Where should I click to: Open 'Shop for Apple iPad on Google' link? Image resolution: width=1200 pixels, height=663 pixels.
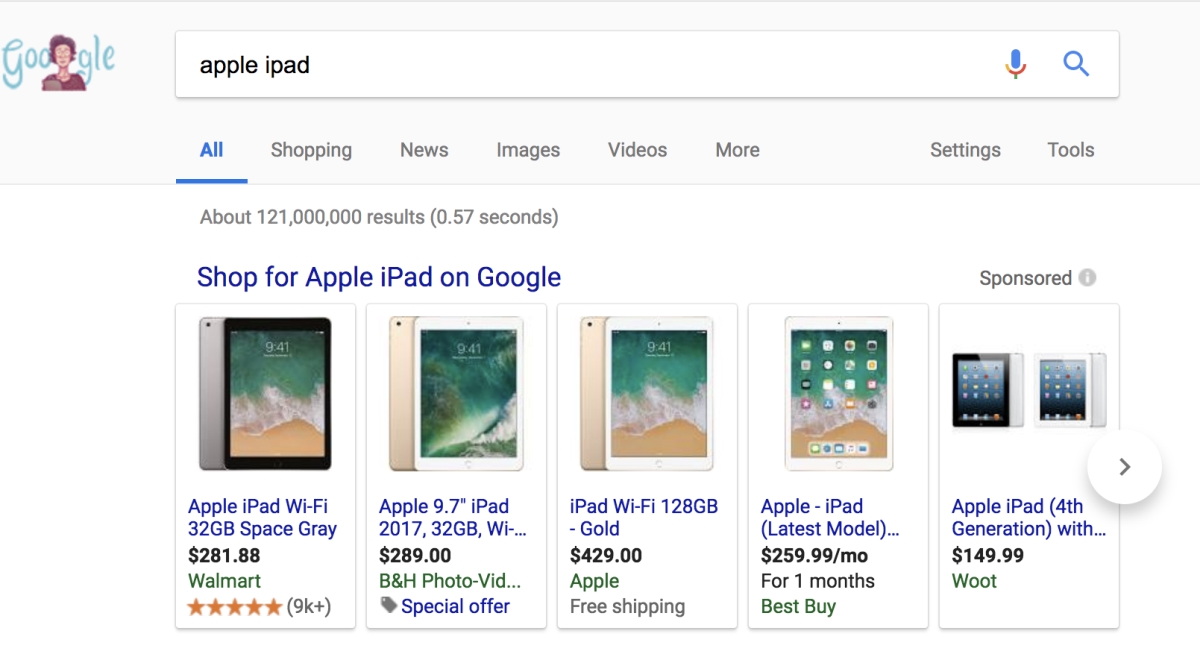click(377, 277)
